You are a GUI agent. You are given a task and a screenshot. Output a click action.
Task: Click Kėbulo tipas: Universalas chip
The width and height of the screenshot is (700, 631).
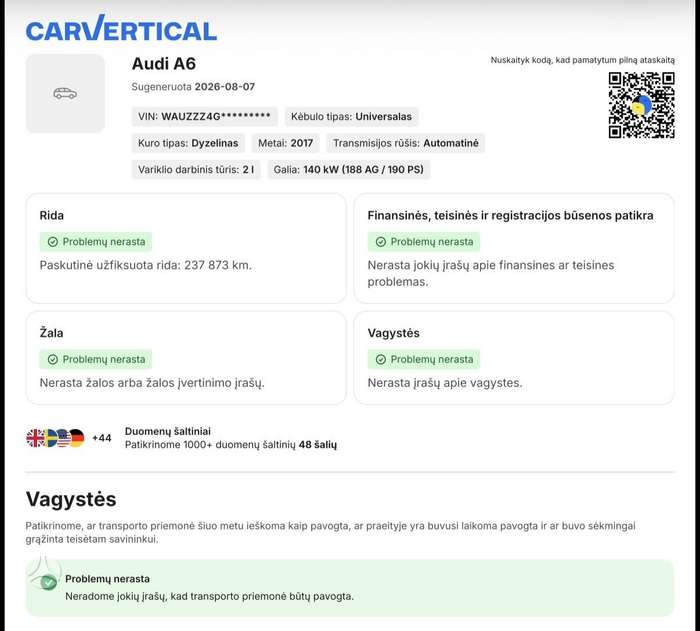point(351,117)
